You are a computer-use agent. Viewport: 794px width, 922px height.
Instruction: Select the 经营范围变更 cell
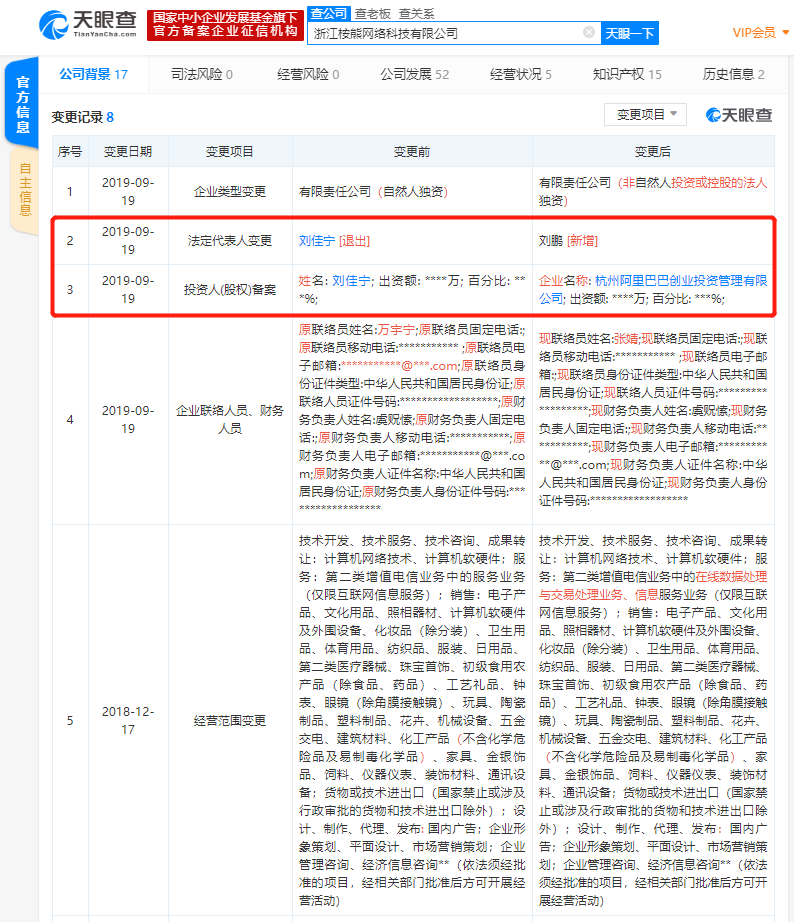point(230,720)
